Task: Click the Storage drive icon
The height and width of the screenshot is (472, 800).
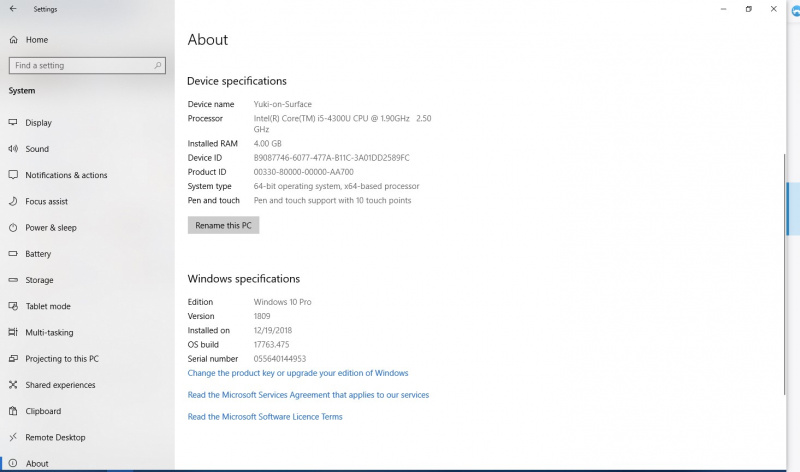Action: 13,280
